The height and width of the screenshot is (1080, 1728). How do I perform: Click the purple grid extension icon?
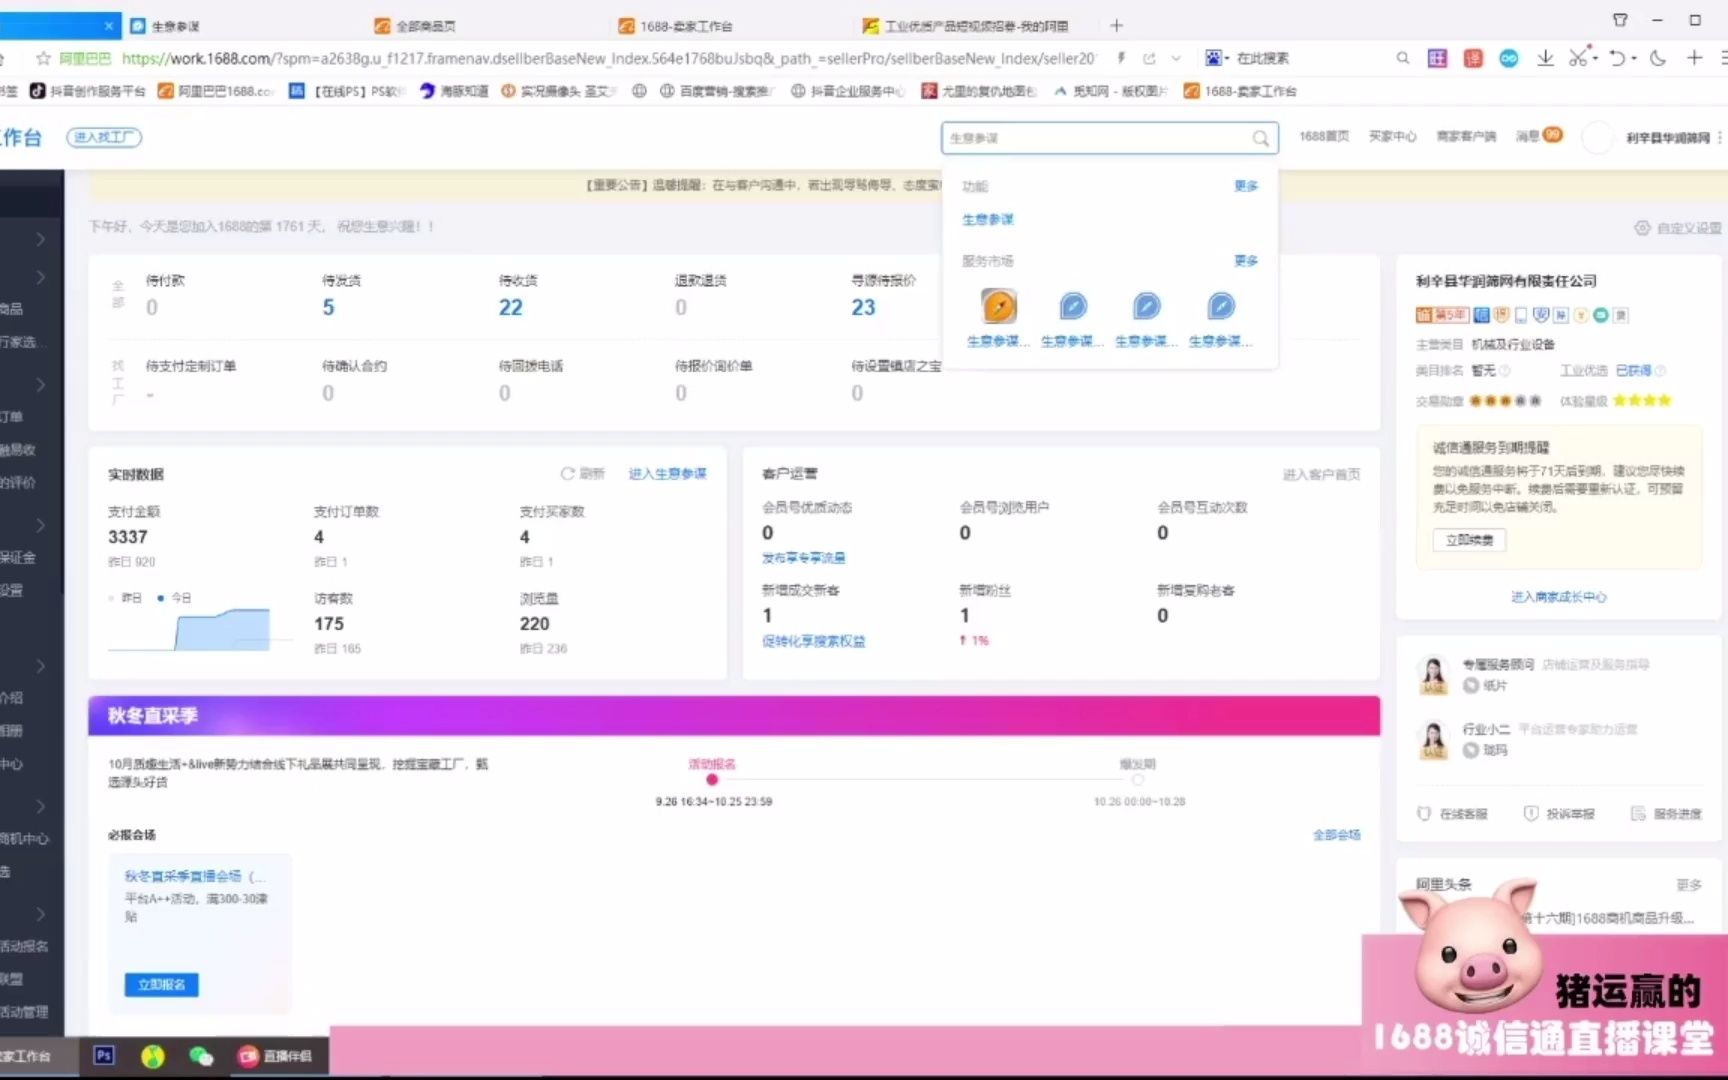pyautogui.click(x=1437, y=58)
